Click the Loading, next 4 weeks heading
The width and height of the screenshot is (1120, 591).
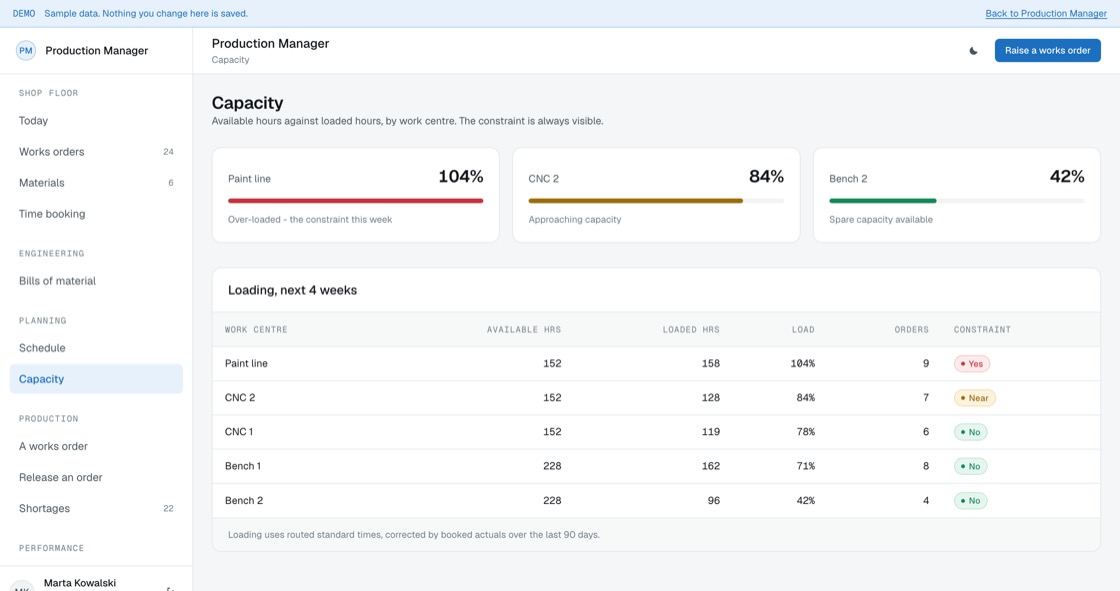tap(292, 290)
